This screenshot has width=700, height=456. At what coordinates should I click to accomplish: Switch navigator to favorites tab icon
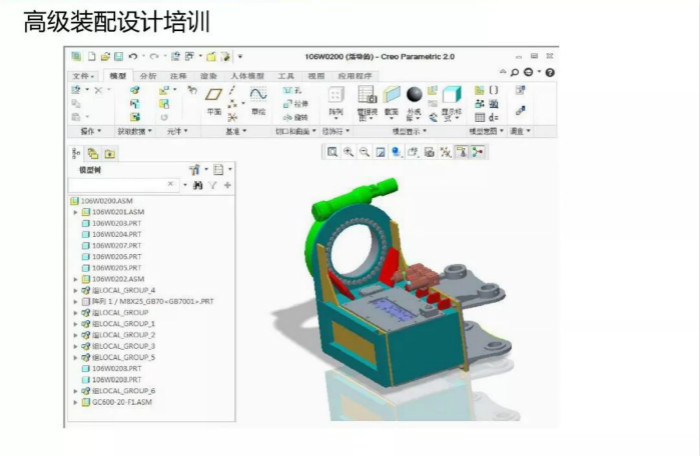pyautogui.click(x=109, y=154)
